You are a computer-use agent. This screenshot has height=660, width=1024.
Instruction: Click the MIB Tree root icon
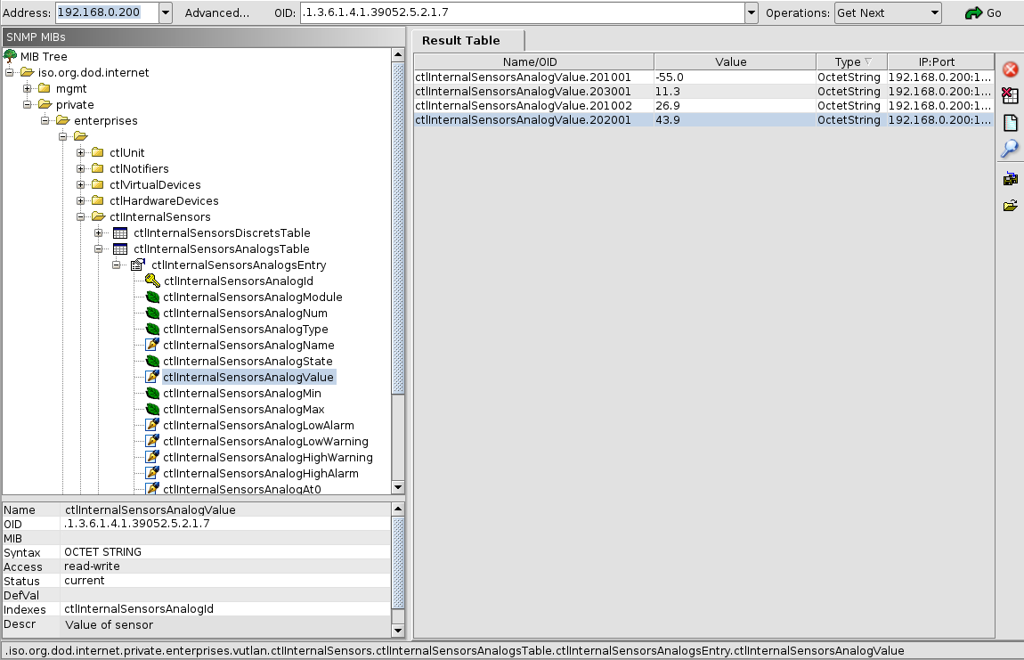[10, 56]
